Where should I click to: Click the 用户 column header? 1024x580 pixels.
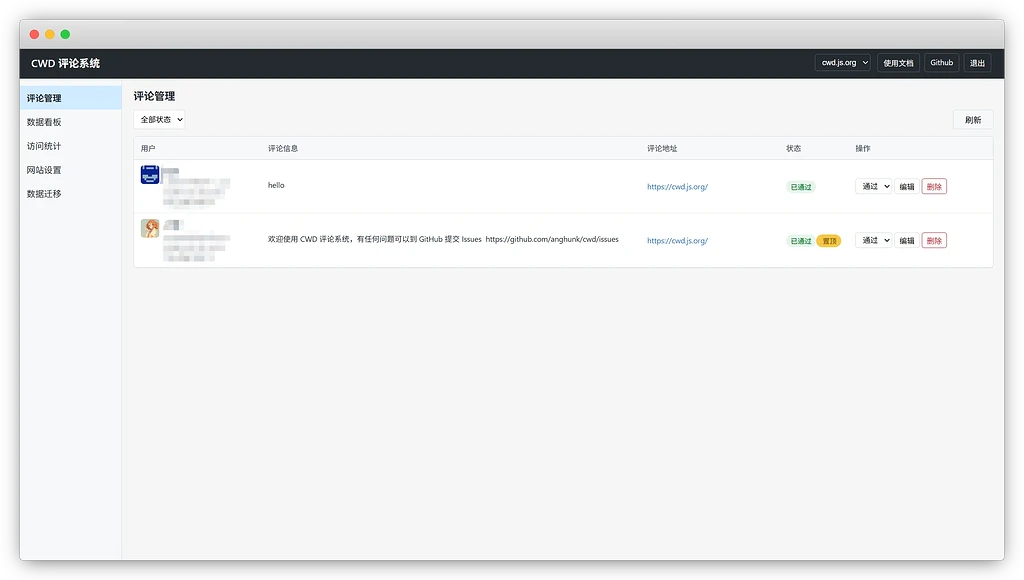(x=148, y=148)
